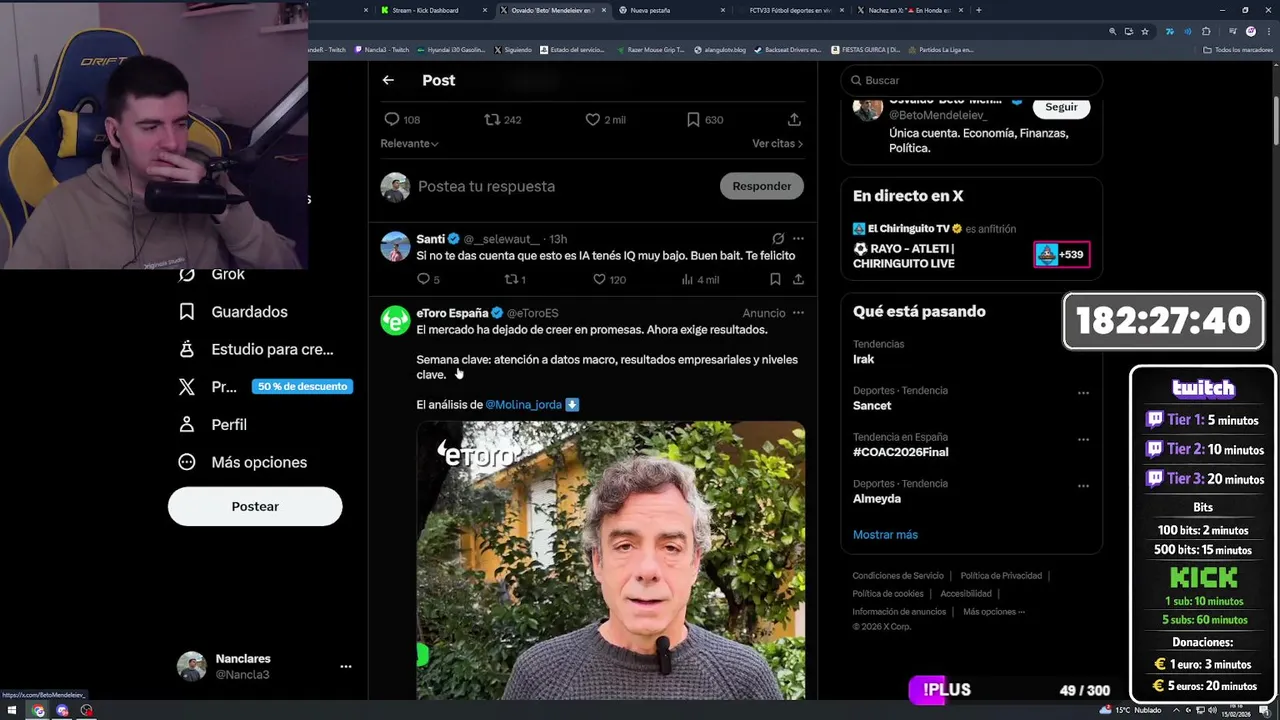Expand the Relevante sort dropdown
This screenshot has width=1280, height=720.
[409, 143]
